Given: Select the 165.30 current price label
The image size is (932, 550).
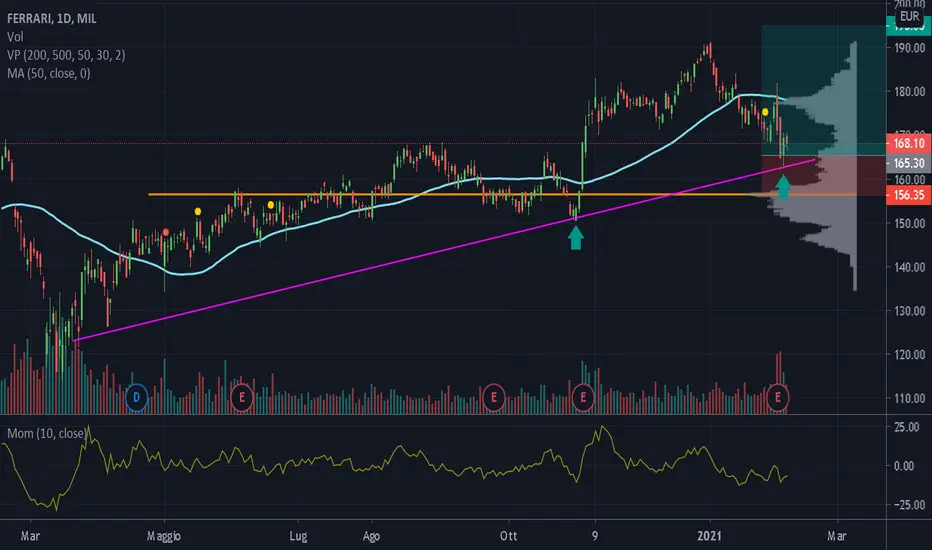Looking at the screenshot, I should [908, 163].
